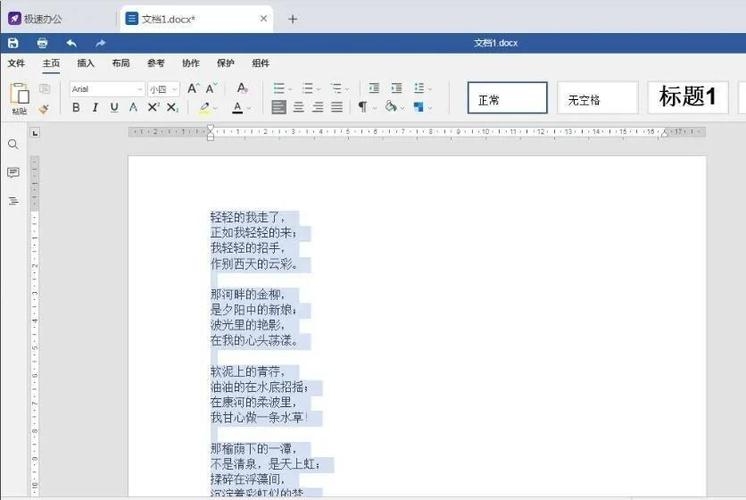Click the blue page color icon
The height and width of the screenshot is (500, 746).
[x=419, y=107]
